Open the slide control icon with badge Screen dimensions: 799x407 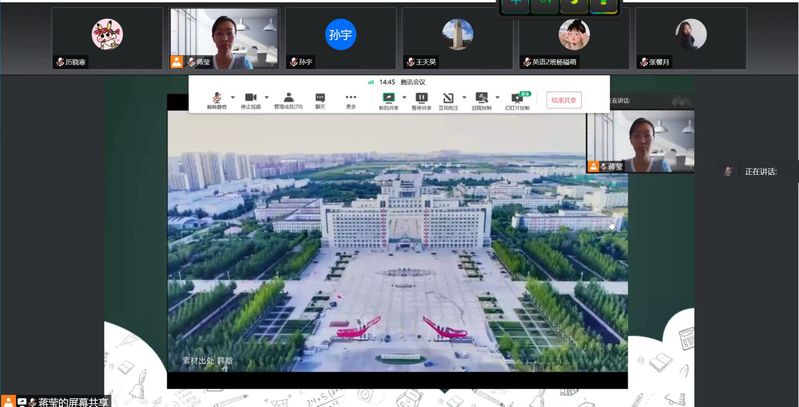[x=517, y=98]
